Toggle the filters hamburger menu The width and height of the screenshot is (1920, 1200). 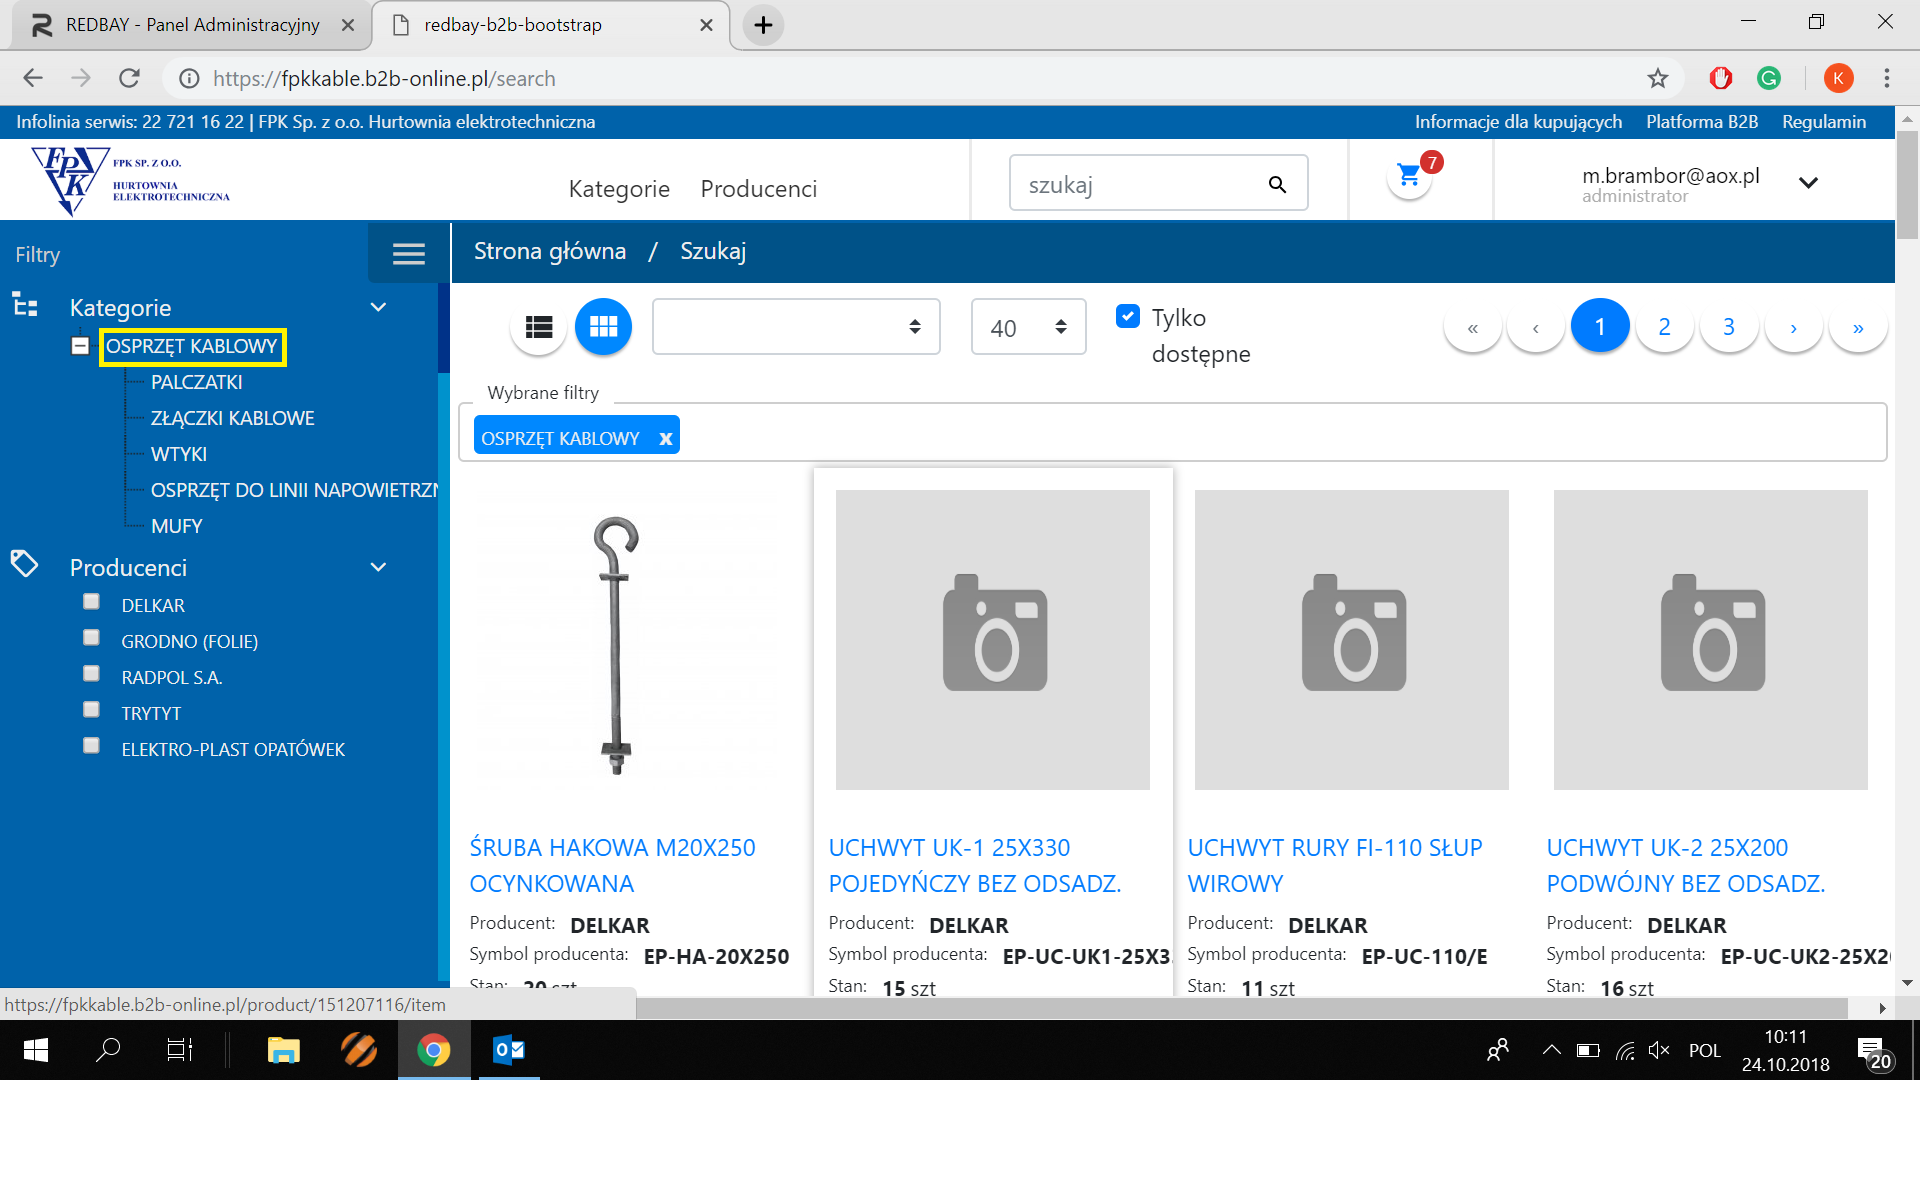pos(408,254)
